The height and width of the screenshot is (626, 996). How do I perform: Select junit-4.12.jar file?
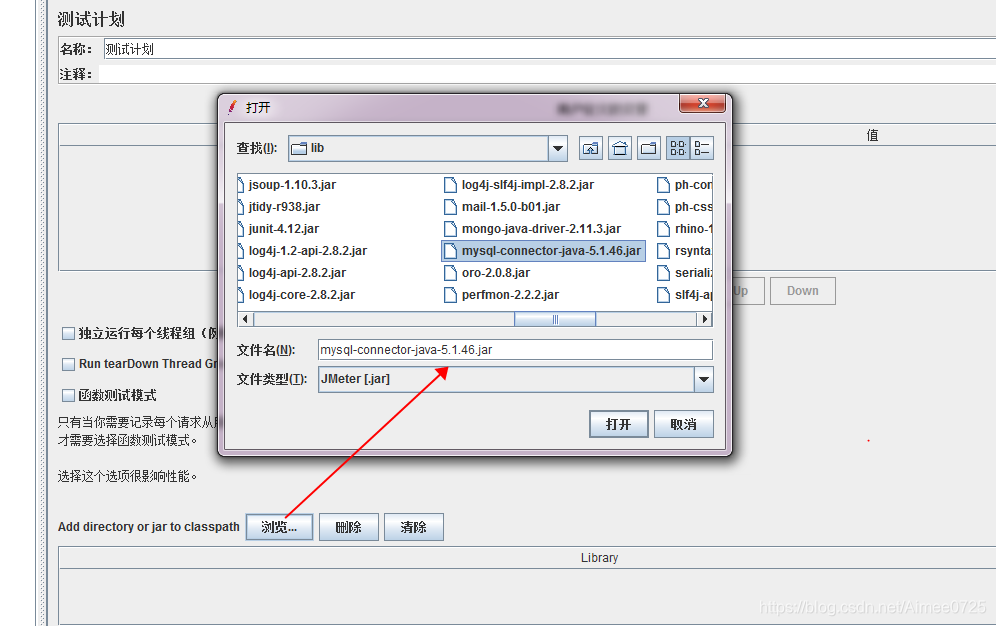coord(284,229)
